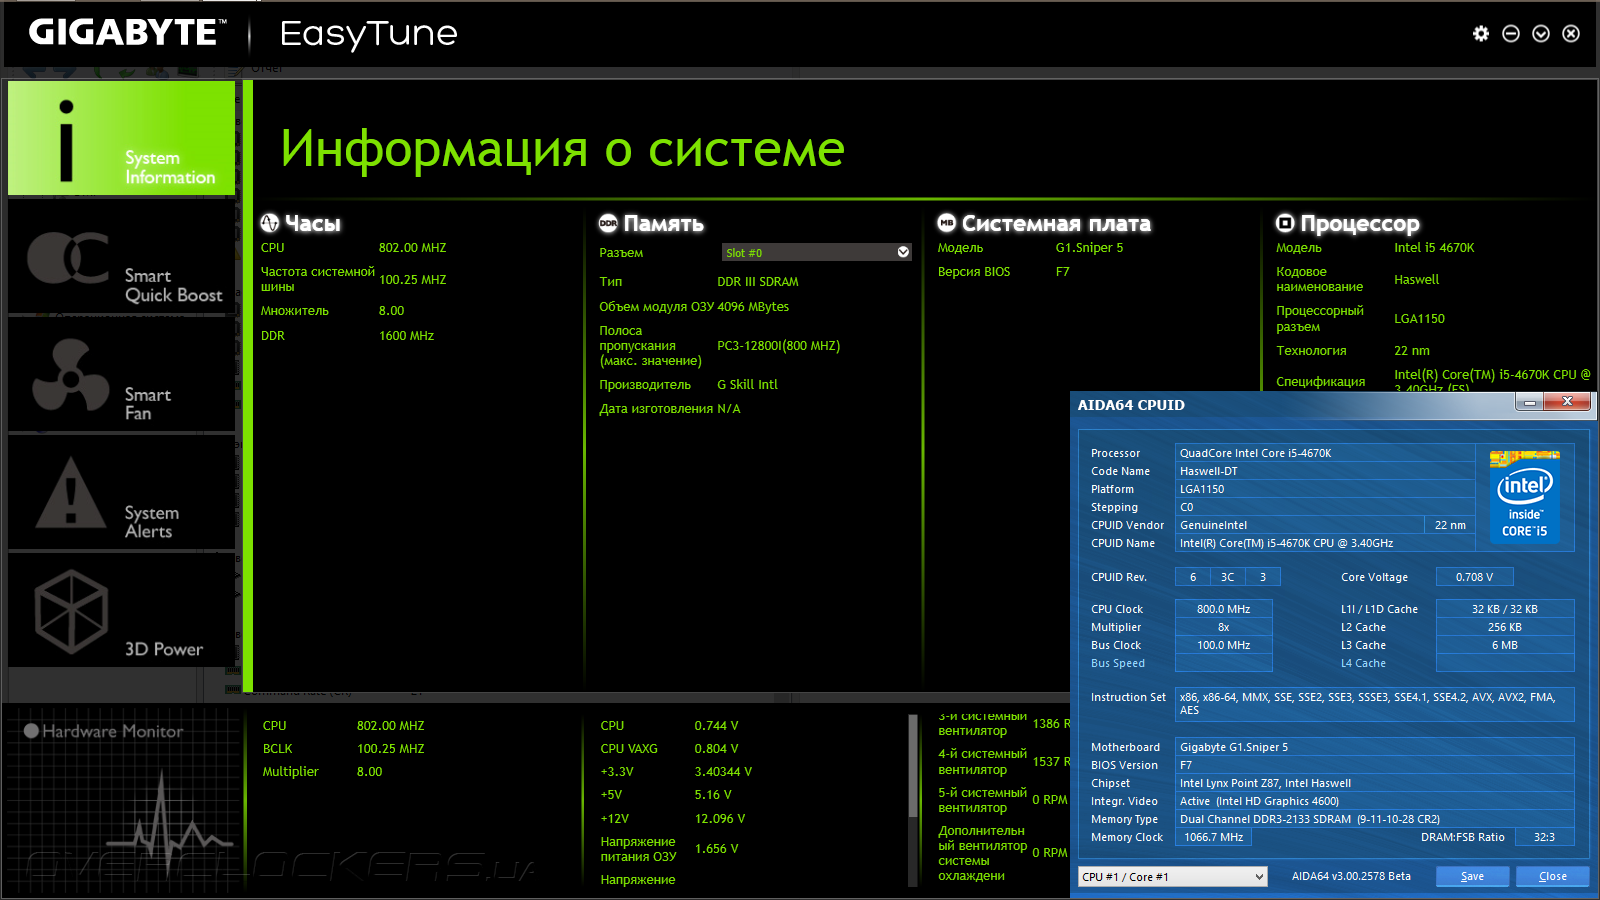Select 'Gigabyte G1.Sniper 5' motherboard field in AIDA64
Viewport: 1600px width, 900px height.
[1375, 747]
